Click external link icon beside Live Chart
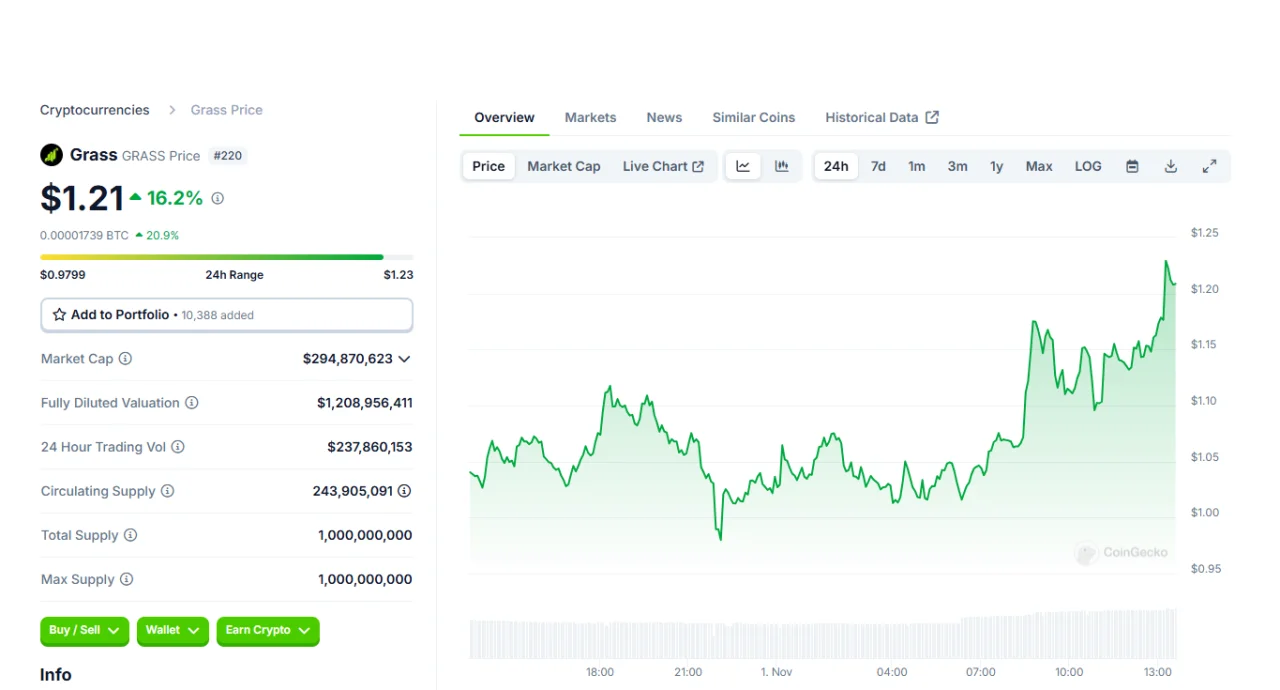The height and width of the screenshot is (690, 1280). point(698,166)
